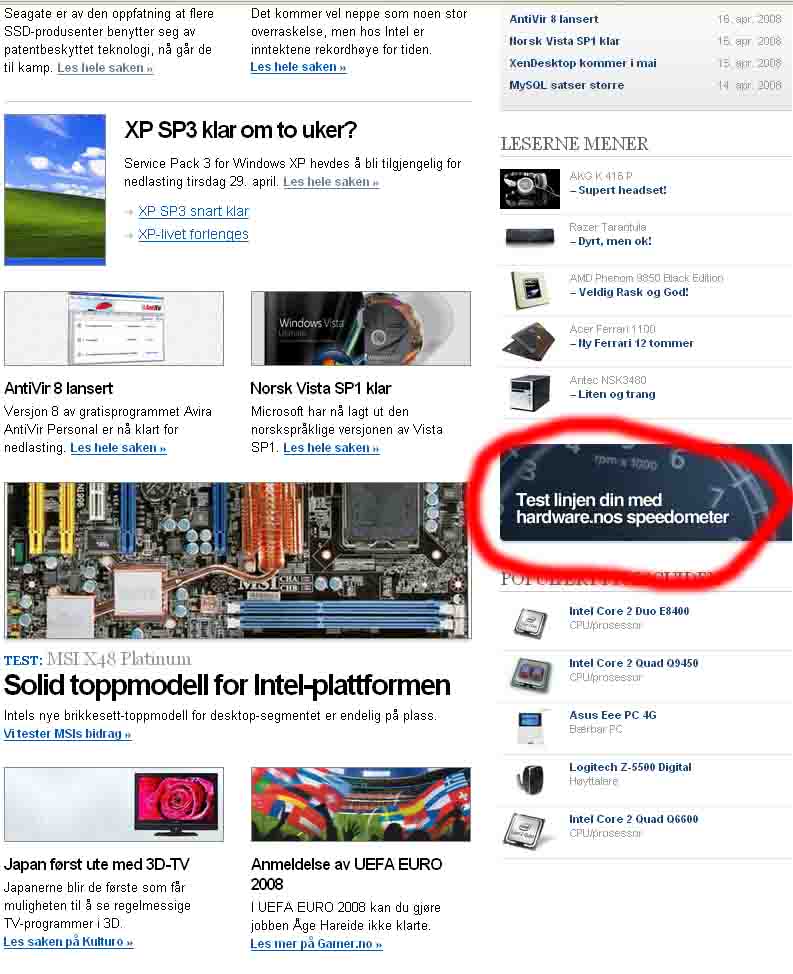Click the '16. apr. 2008' date text
The width and height of the screenshot is (793, 974).
(749, 19)
